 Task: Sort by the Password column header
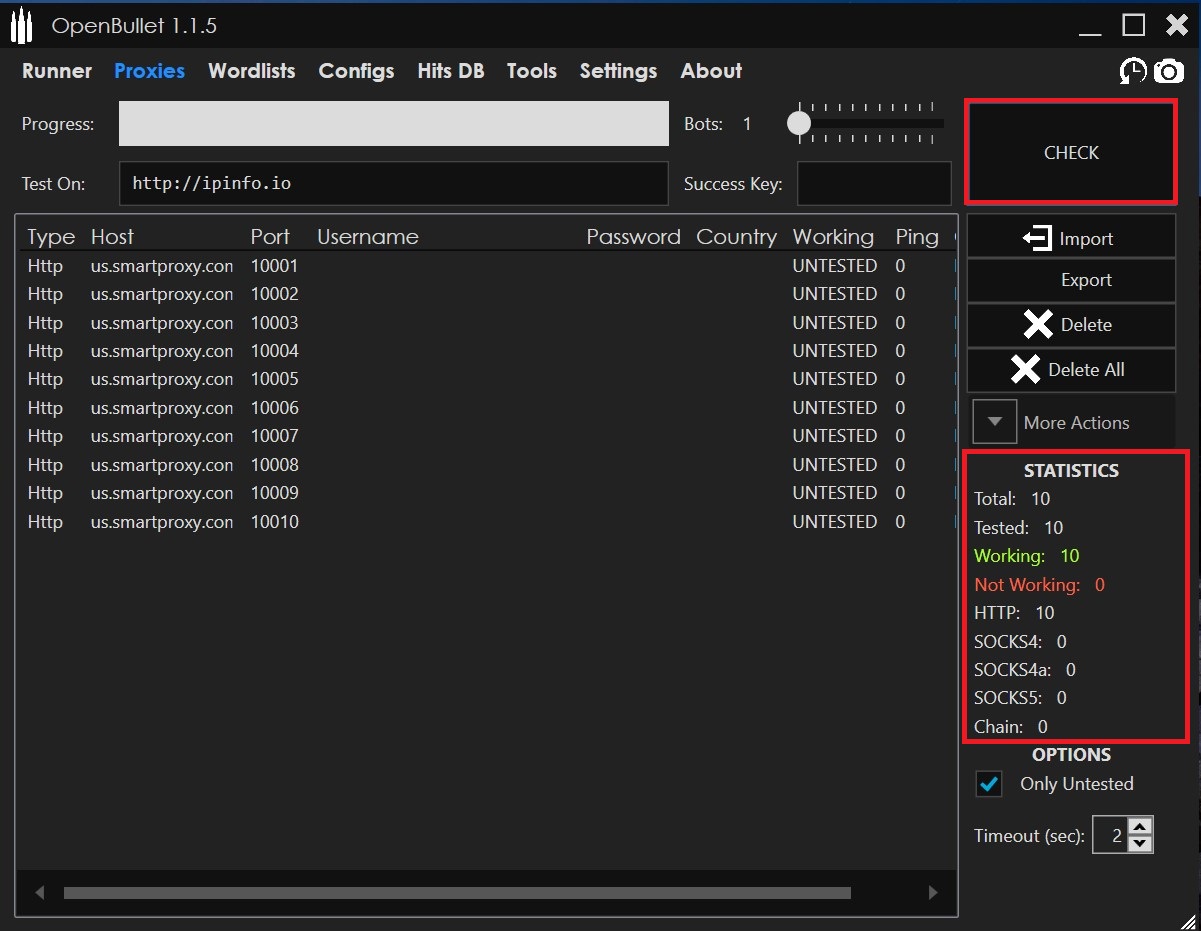point(633,237)
